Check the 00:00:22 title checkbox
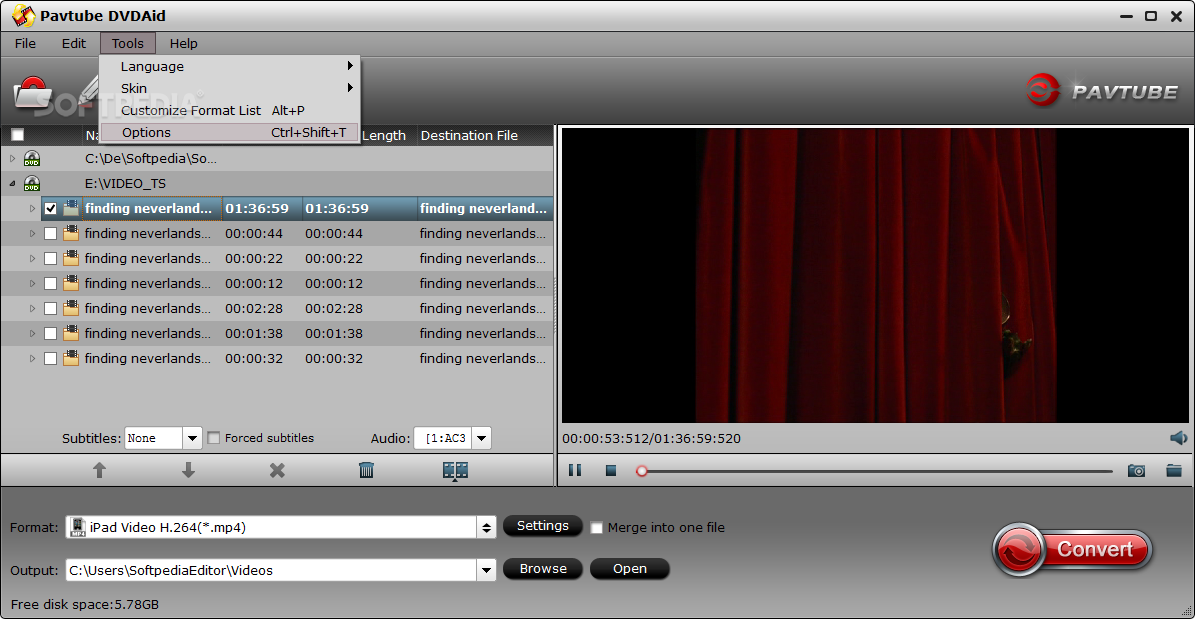This screenshot has width=1195, height=619. tap(50, 258)
